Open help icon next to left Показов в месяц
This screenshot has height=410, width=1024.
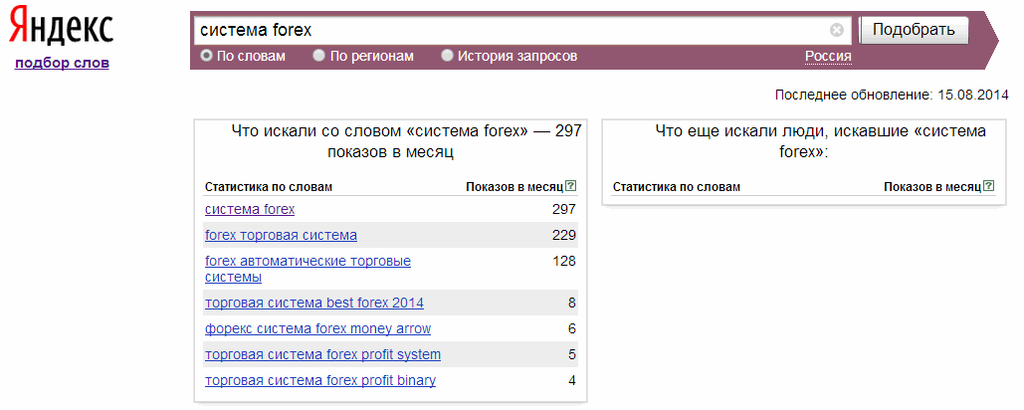point(571,186)
